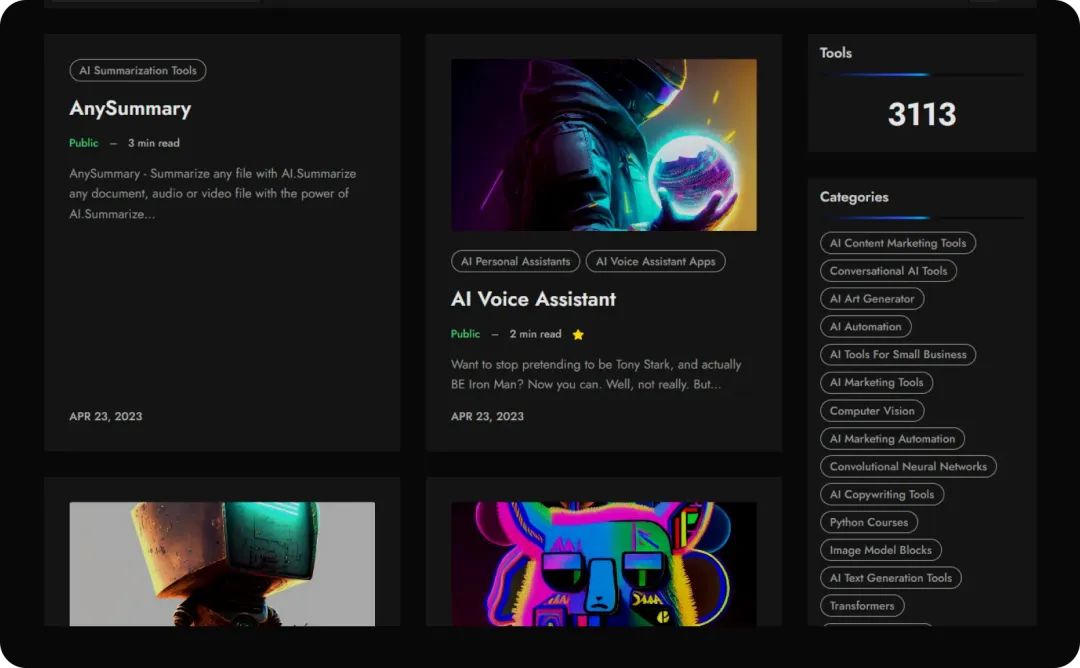Viewport: 1080px width, 668px height.
Task: Open AI Tools For Small Business category
Action: click(898, 355)
